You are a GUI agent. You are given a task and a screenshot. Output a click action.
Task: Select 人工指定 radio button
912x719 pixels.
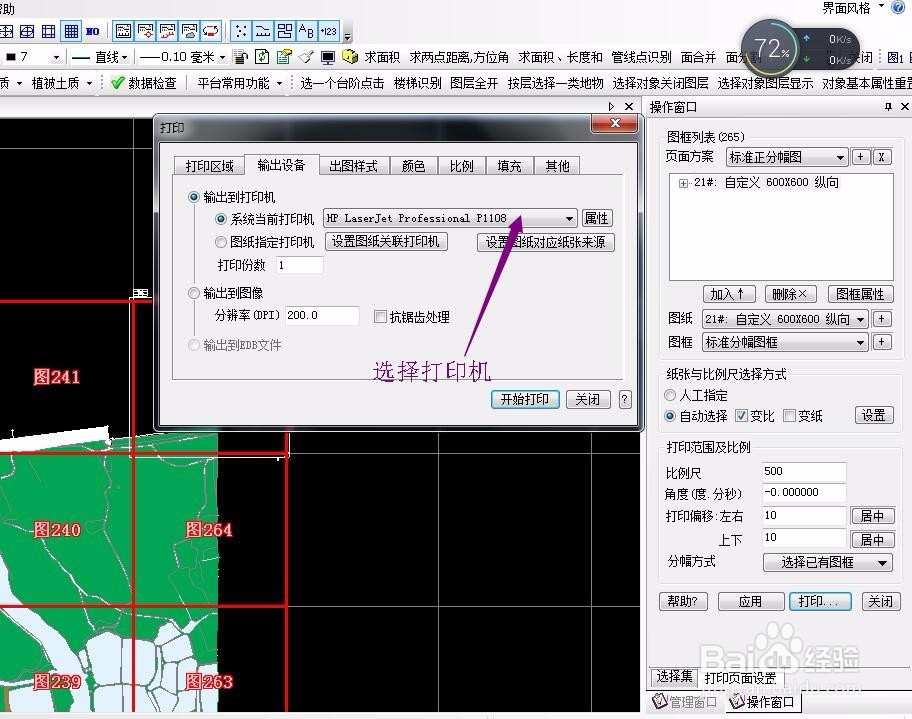(x=670, y=395)
